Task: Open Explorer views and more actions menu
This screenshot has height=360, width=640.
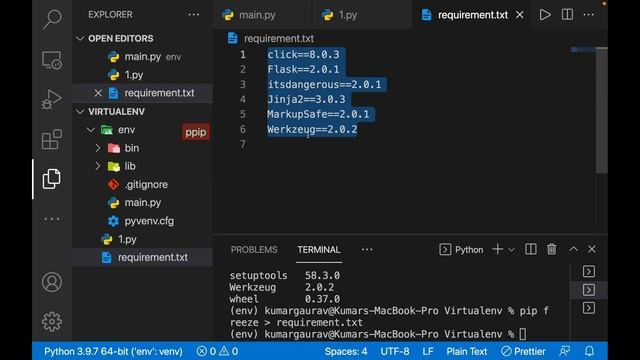Action: tap(193, 15)
